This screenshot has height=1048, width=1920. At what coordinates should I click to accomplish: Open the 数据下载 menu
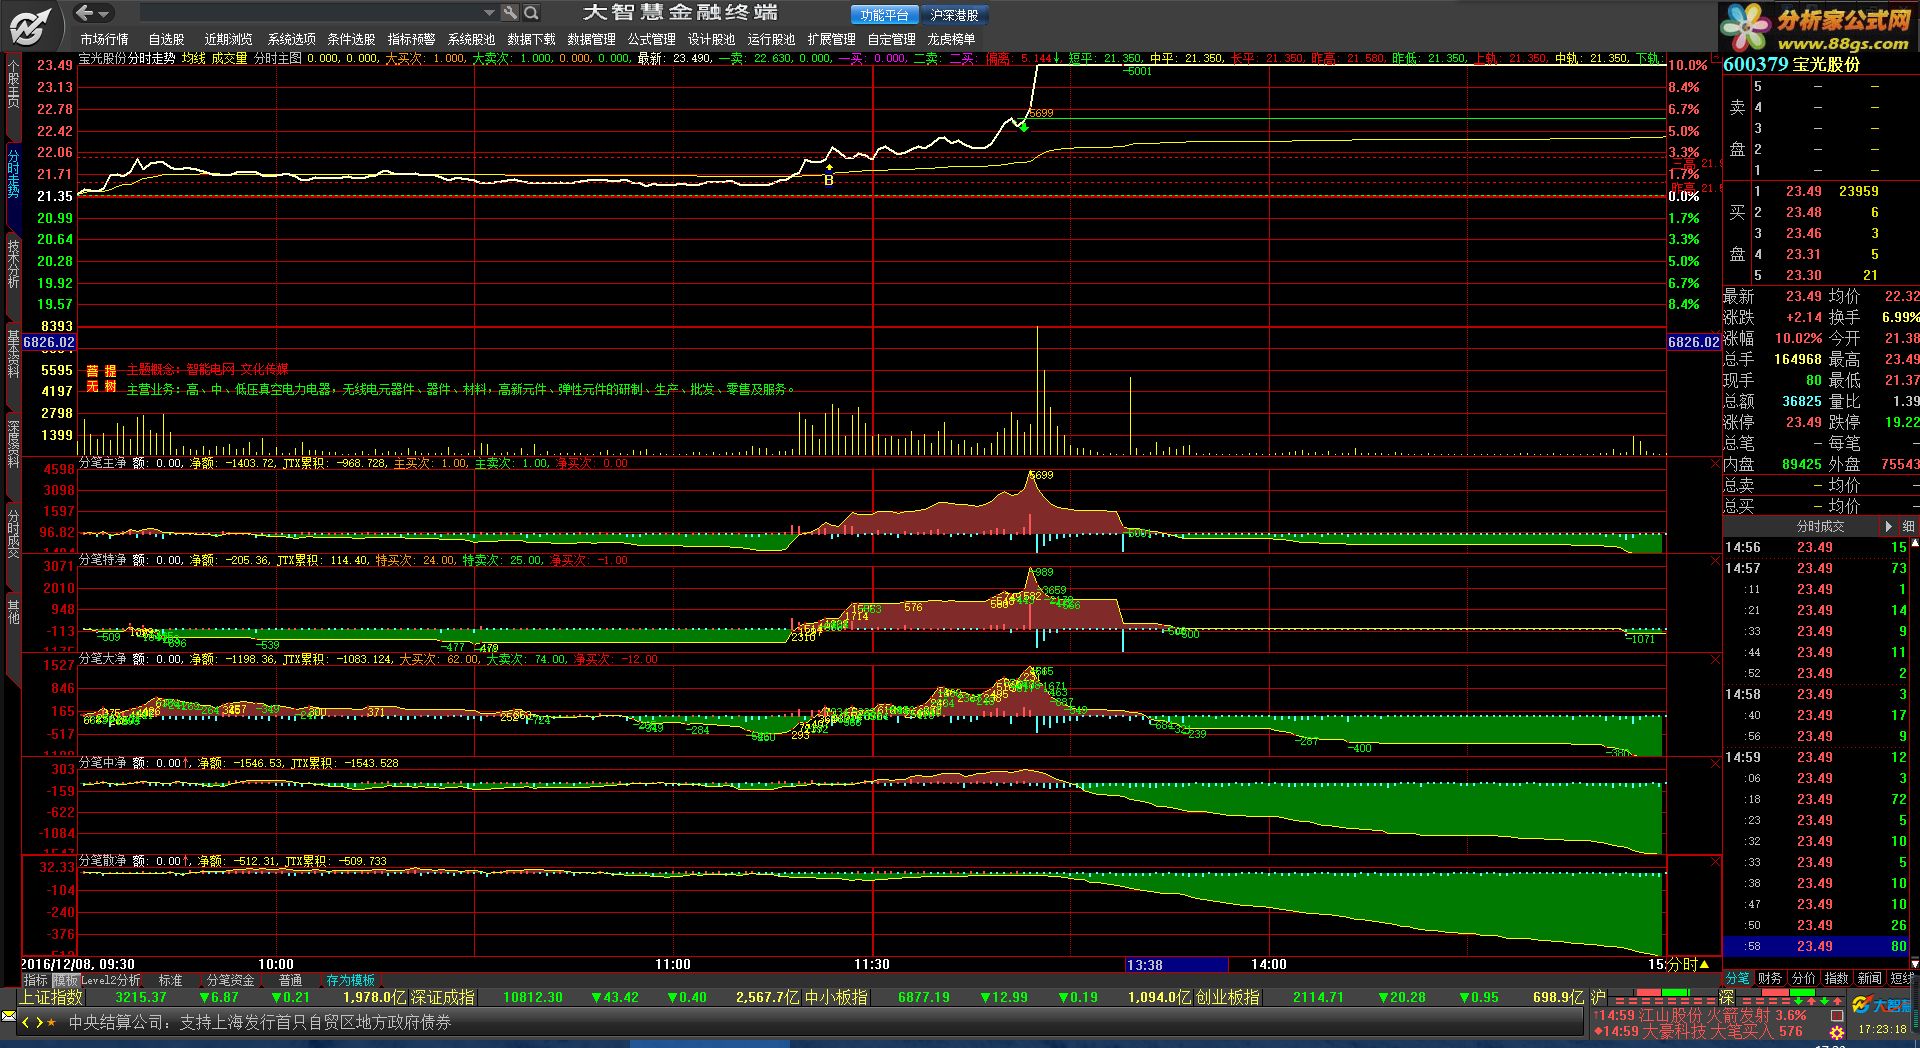(531, 39)
